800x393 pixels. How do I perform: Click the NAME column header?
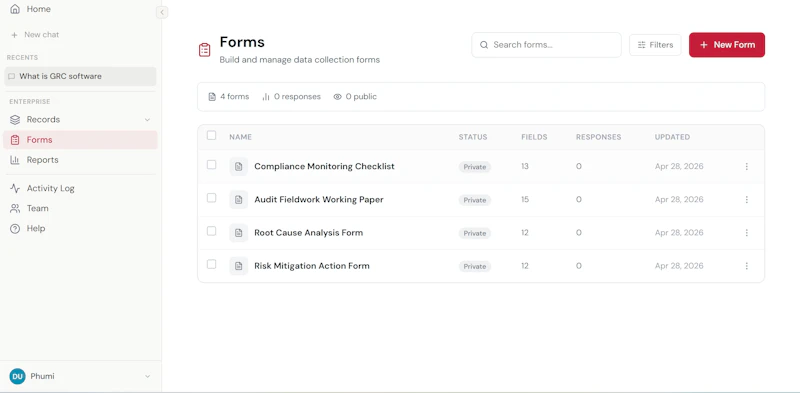[x=240, y=137]
